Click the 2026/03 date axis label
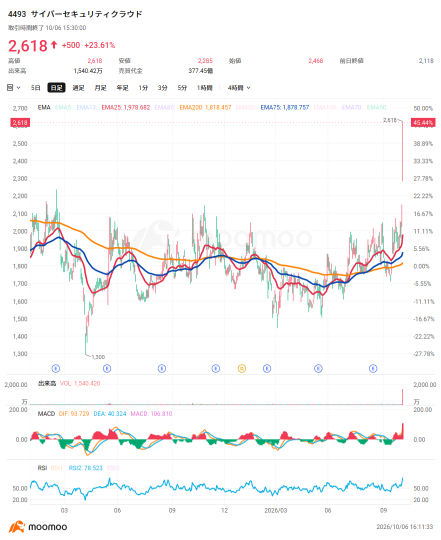The image size is (441, 540). (275, 510)
